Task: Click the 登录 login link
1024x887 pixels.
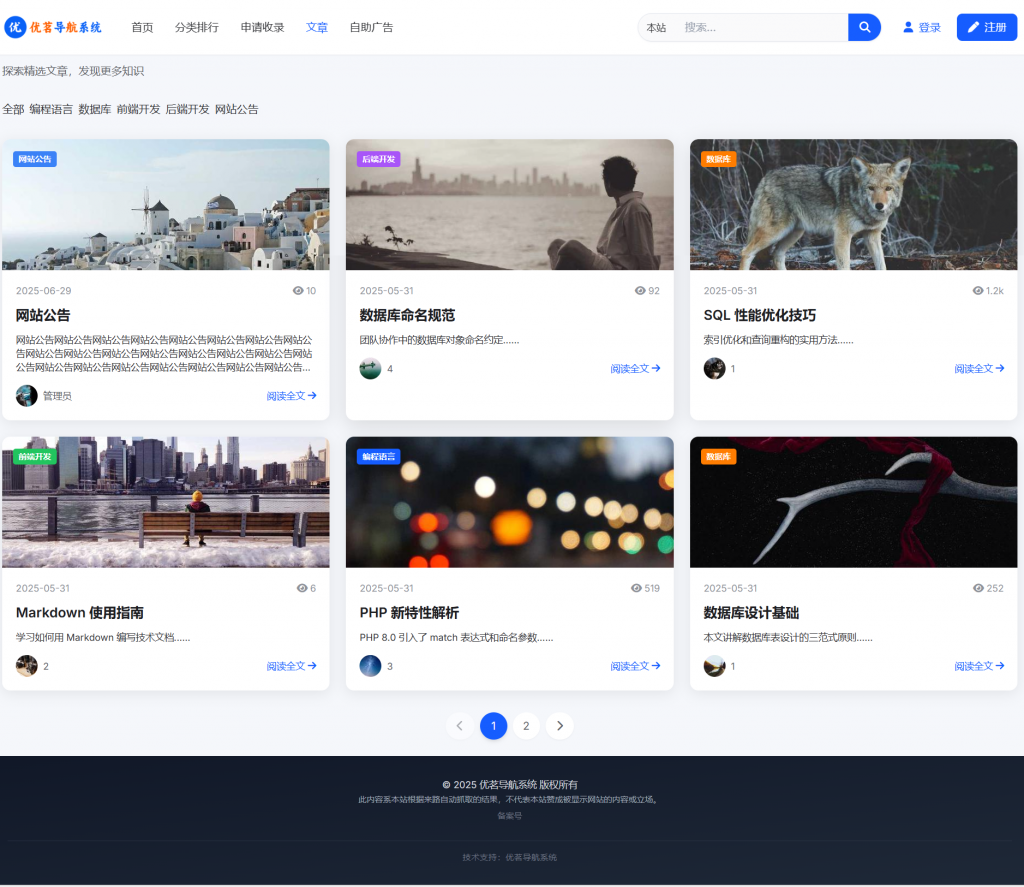Action: 921,28
